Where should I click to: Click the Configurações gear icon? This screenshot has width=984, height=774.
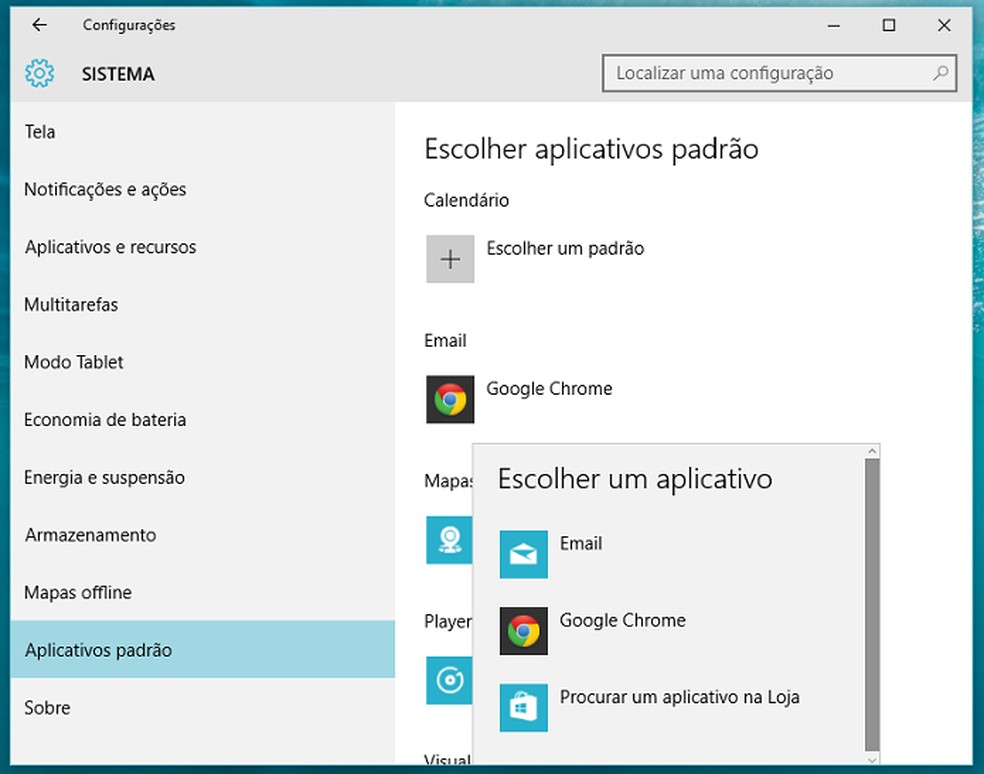[38, 73]
